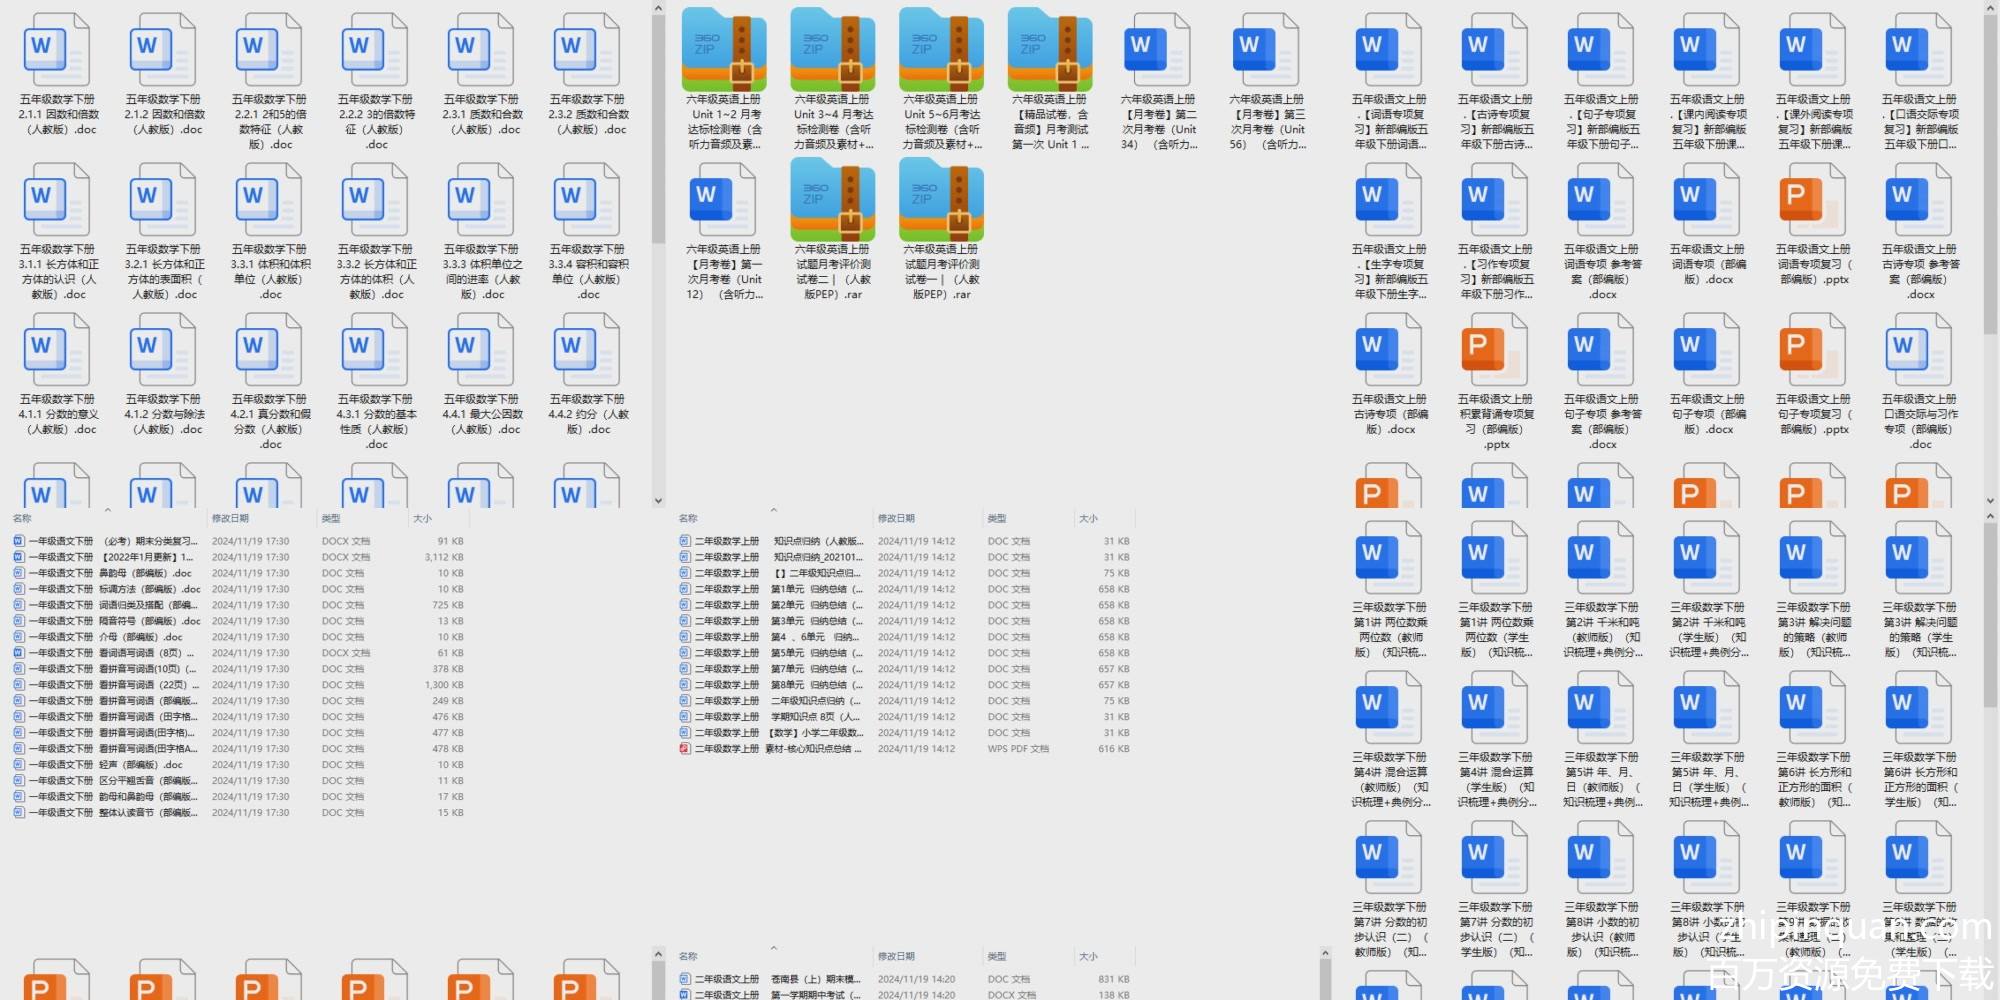Open the Unit 1~2 月考 zip archive

click(x=724, y=52)
